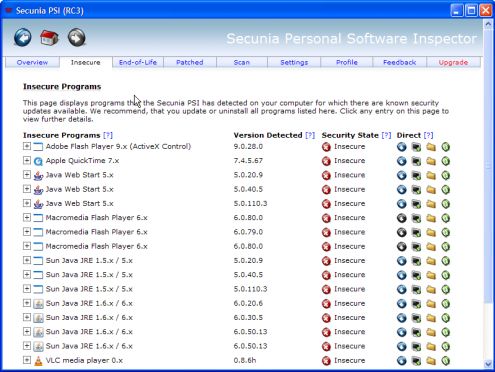Open the Scan tab
Screen dimensions: 495x372
242,62
